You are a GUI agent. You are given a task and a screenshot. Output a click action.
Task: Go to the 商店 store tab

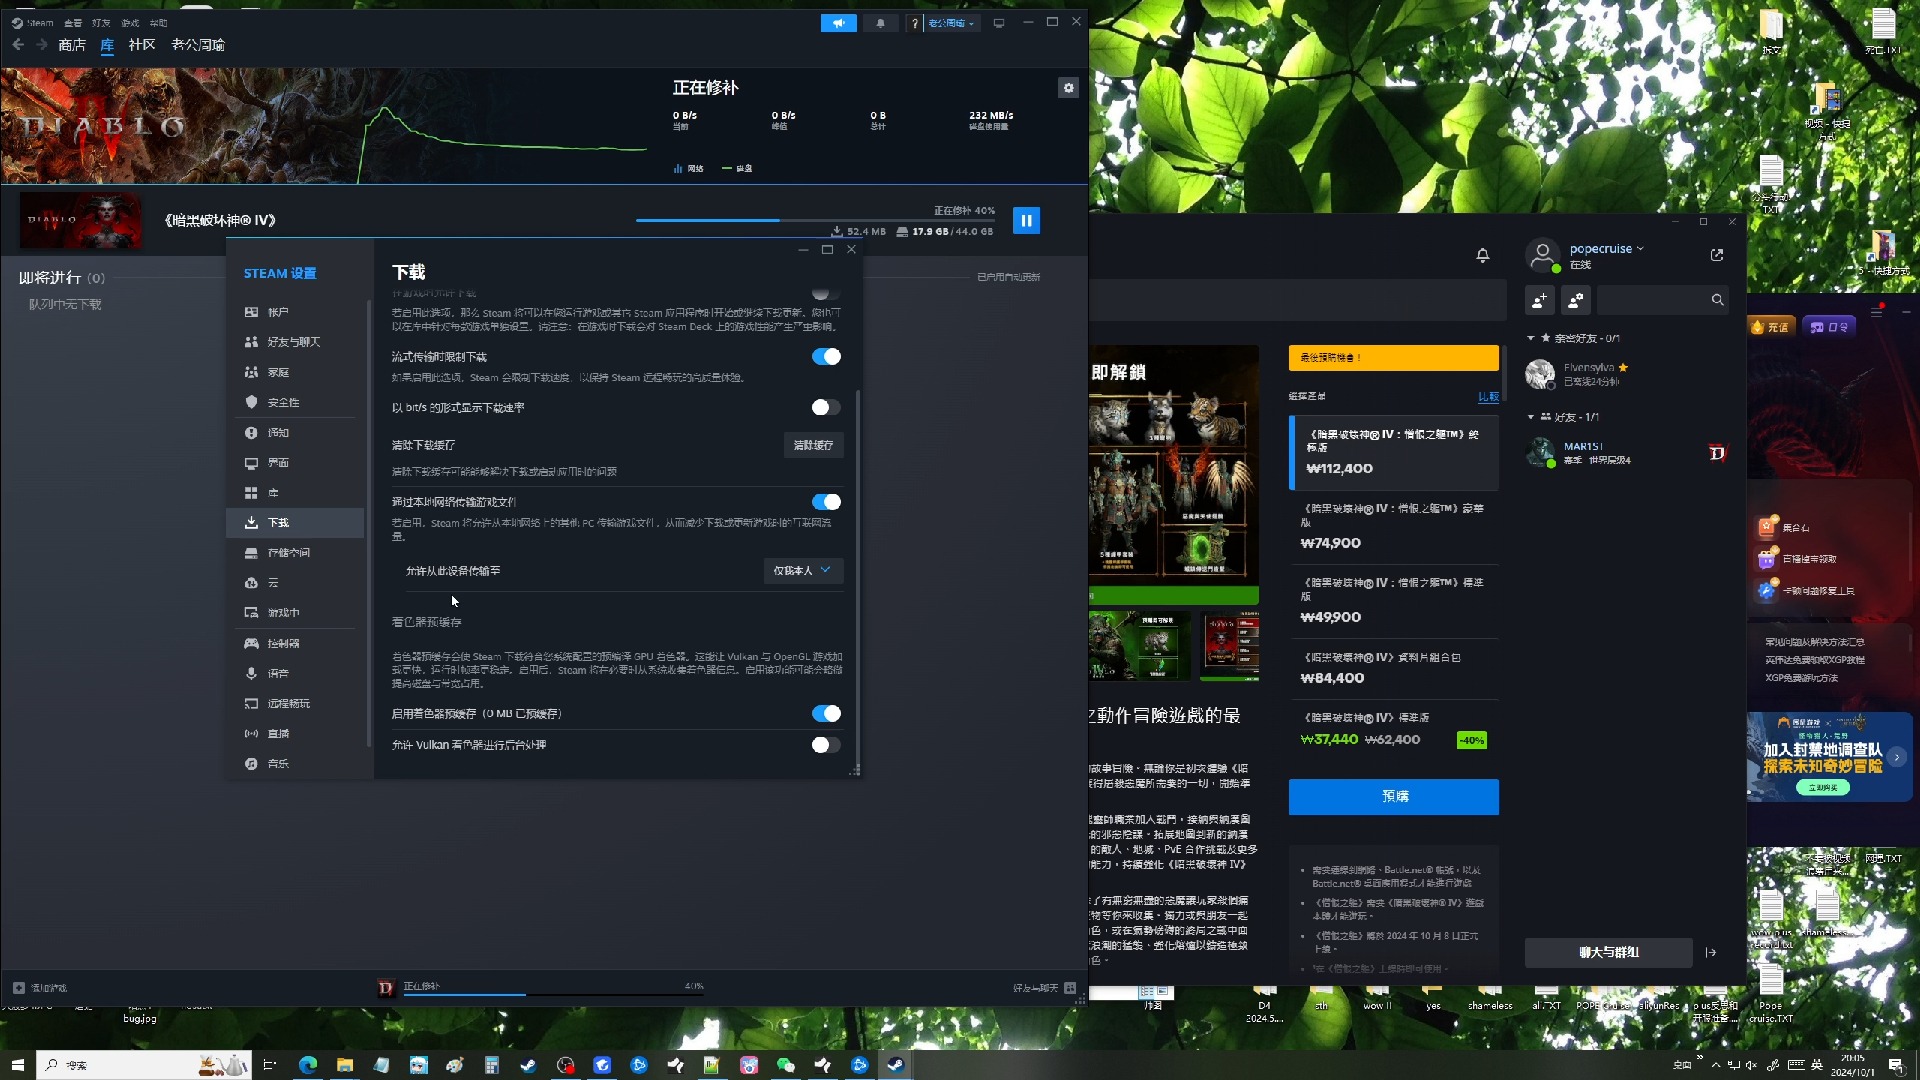(x=72, y=45)
